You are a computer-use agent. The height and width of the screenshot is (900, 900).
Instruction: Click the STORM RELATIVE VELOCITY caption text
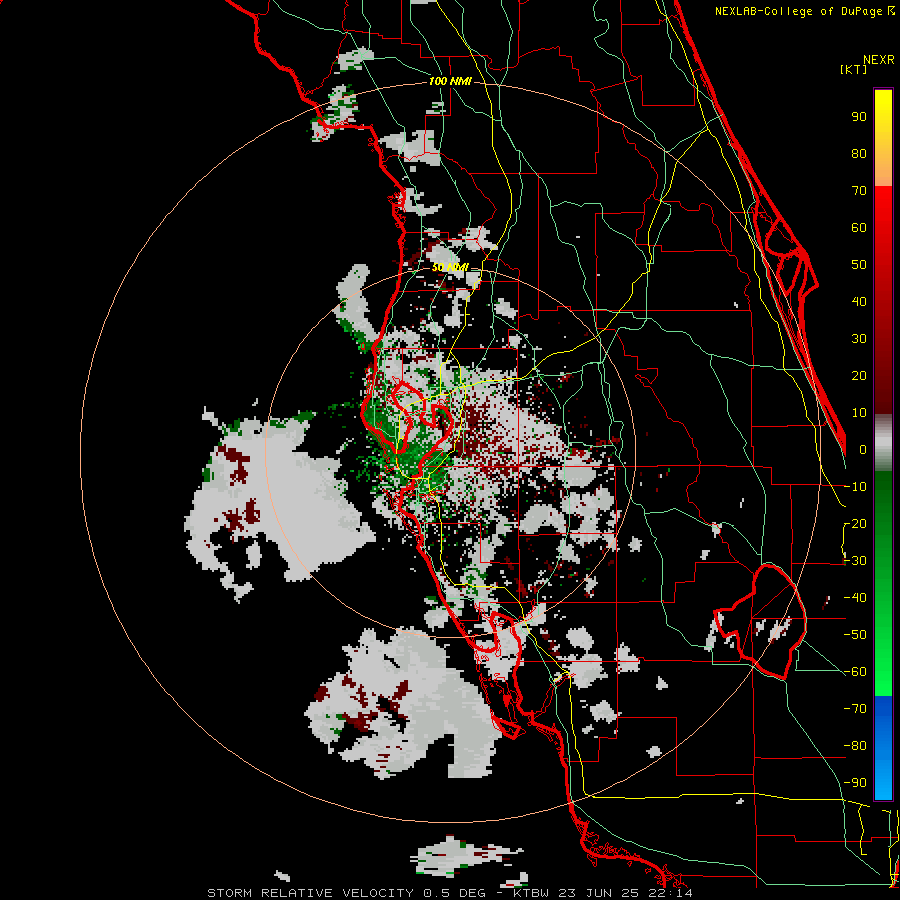coord(310,893)
